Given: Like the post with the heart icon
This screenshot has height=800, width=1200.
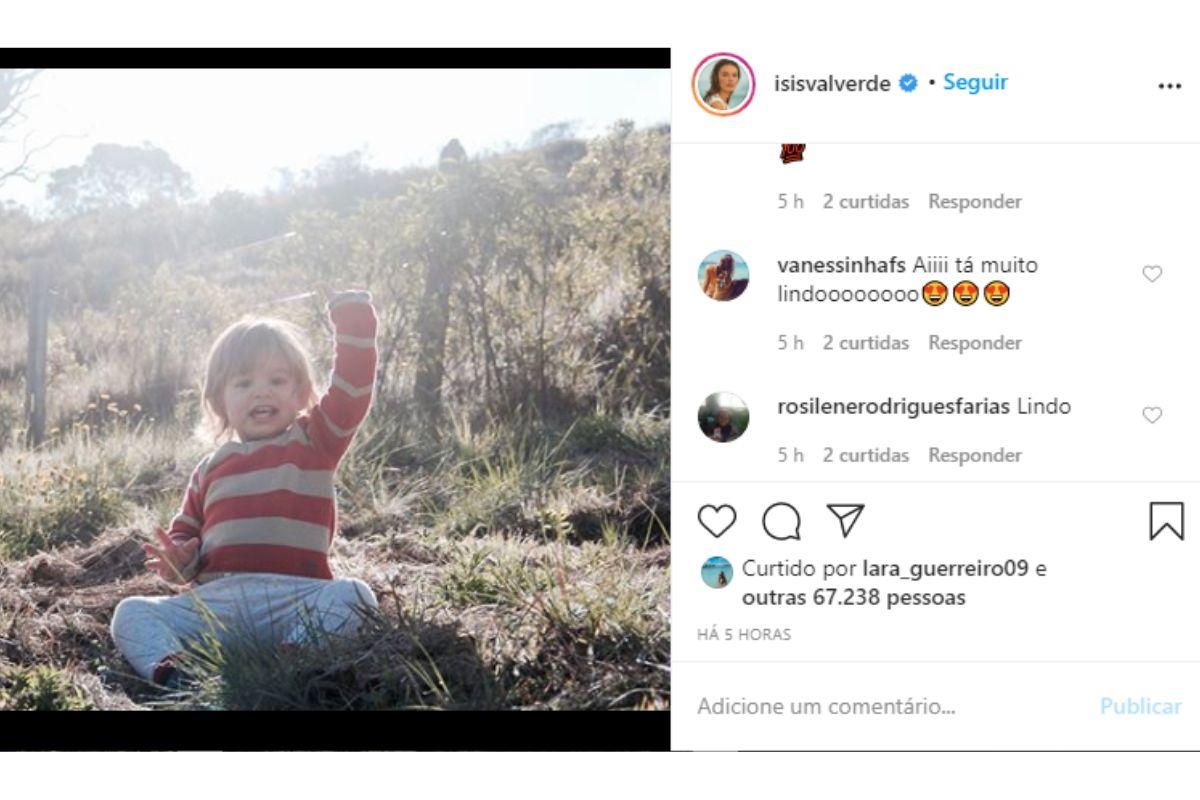Looking at the screenshot, I should click(x=716, y=521).
